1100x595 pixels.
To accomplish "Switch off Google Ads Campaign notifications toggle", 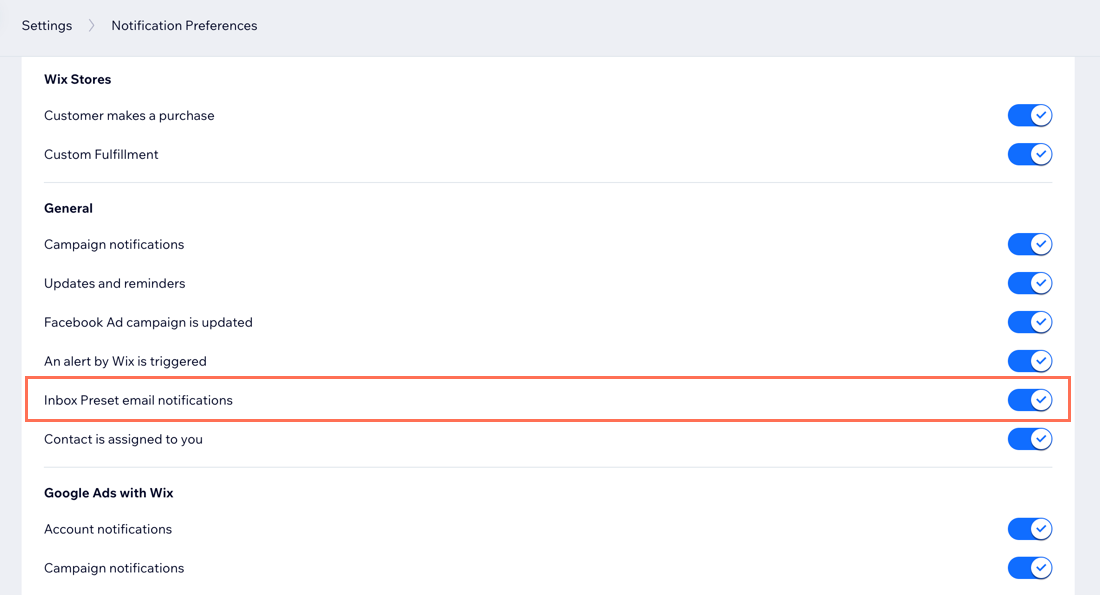I will (1030, 568).
